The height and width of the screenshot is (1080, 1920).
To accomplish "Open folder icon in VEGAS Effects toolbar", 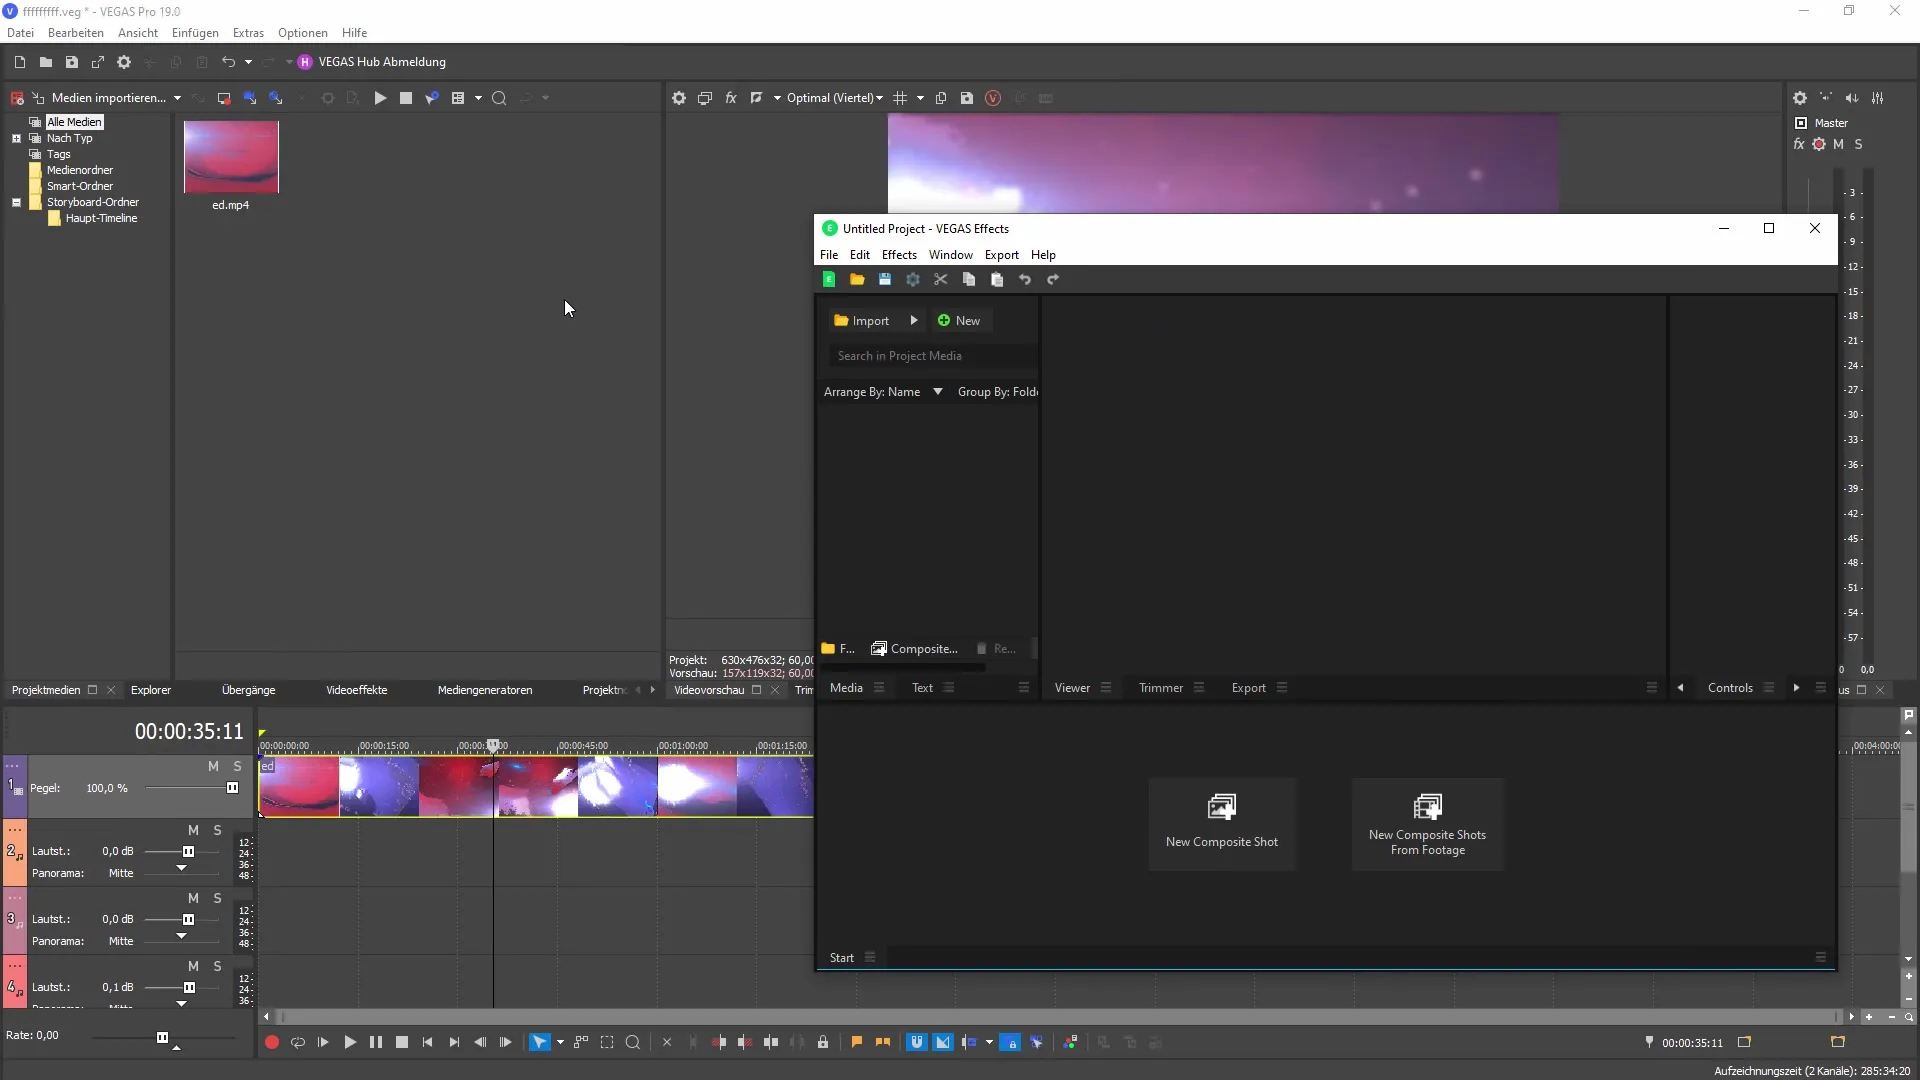I will (x=857, y=280).
